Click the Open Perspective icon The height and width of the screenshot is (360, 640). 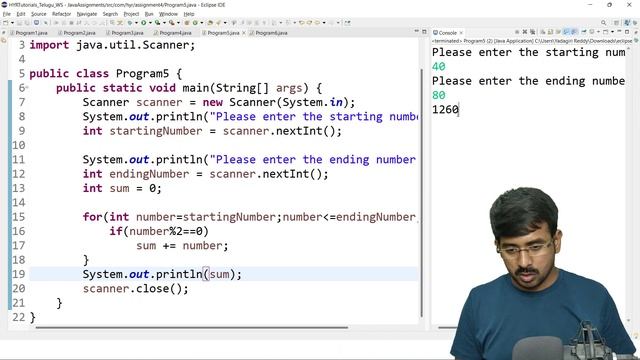(x=616, y=23)
